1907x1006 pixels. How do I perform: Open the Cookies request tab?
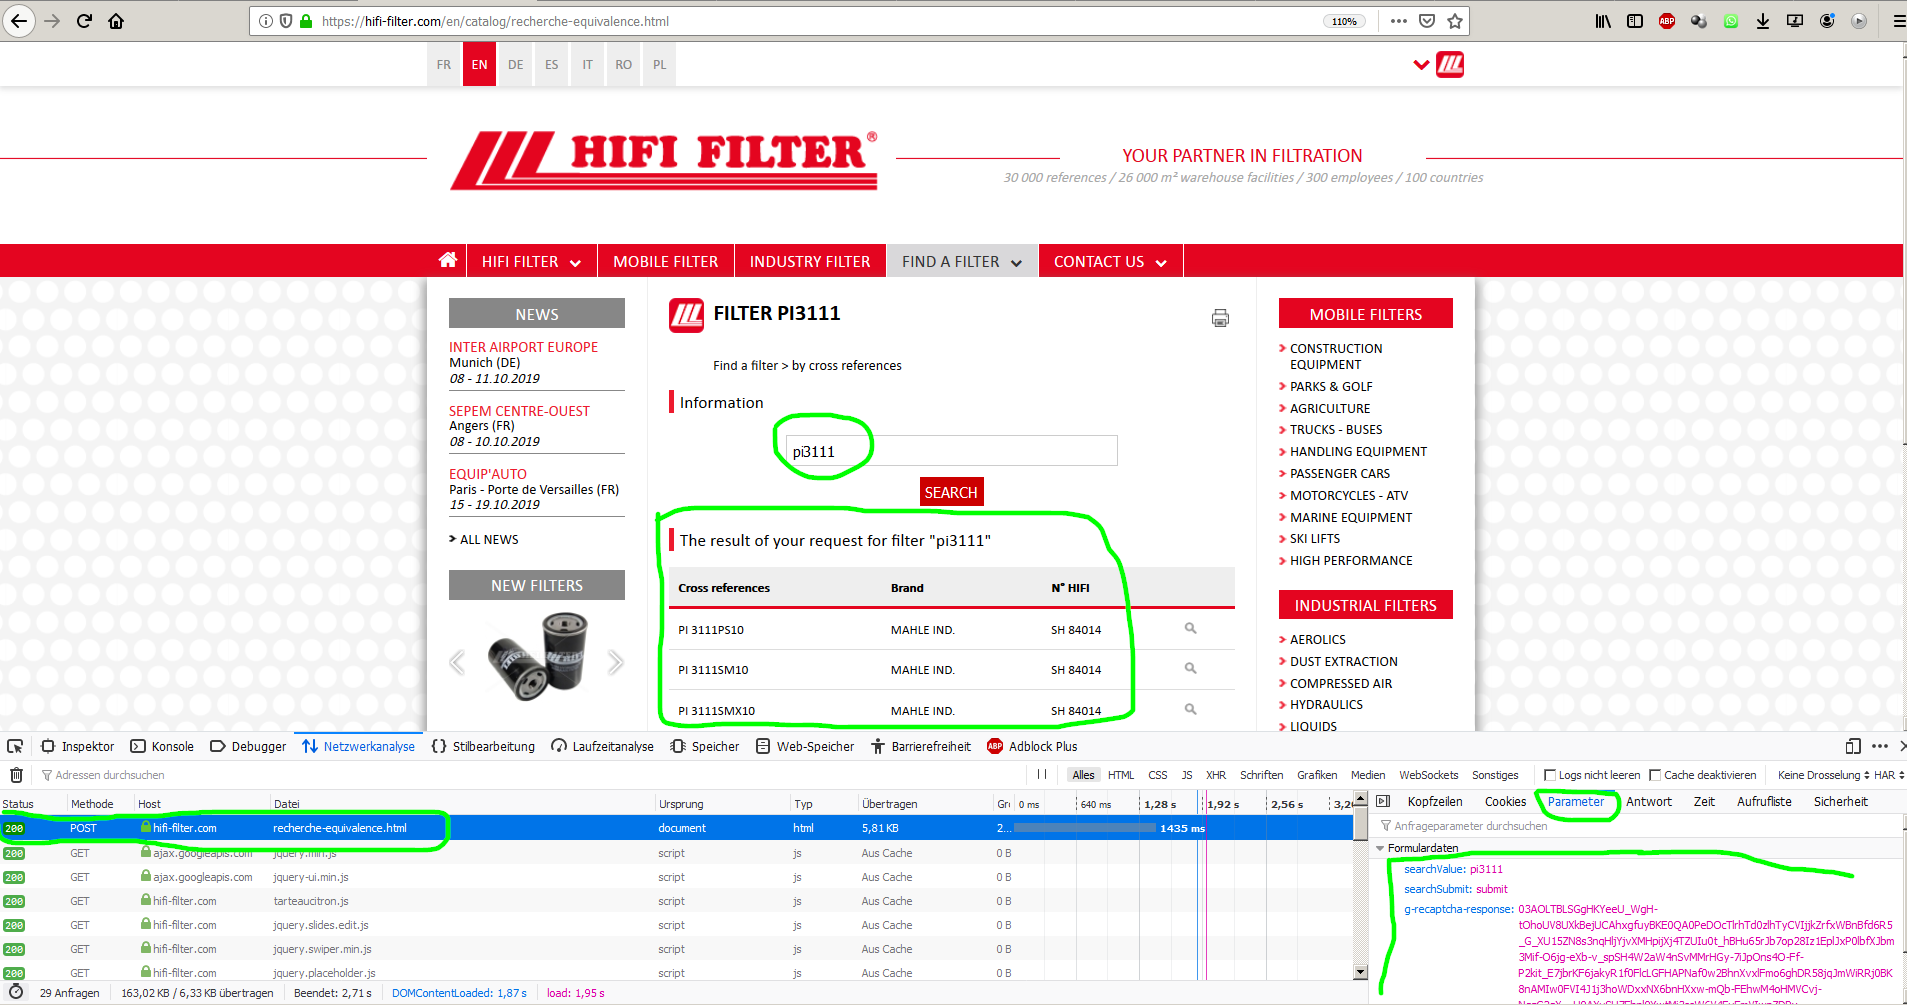[x=1505, y=802]
